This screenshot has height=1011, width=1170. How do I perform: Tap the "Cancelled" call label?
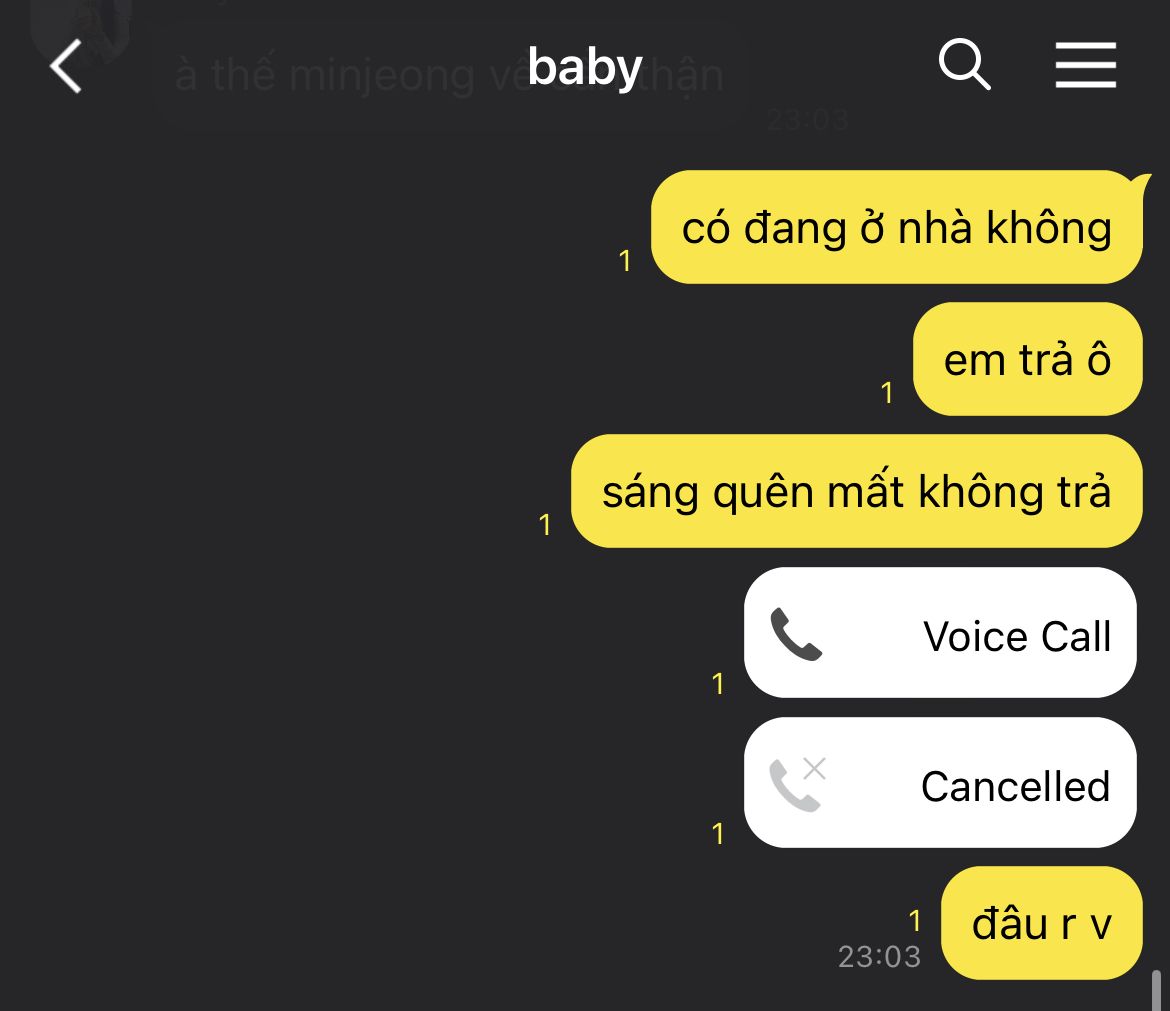[x=1015, y=786]
